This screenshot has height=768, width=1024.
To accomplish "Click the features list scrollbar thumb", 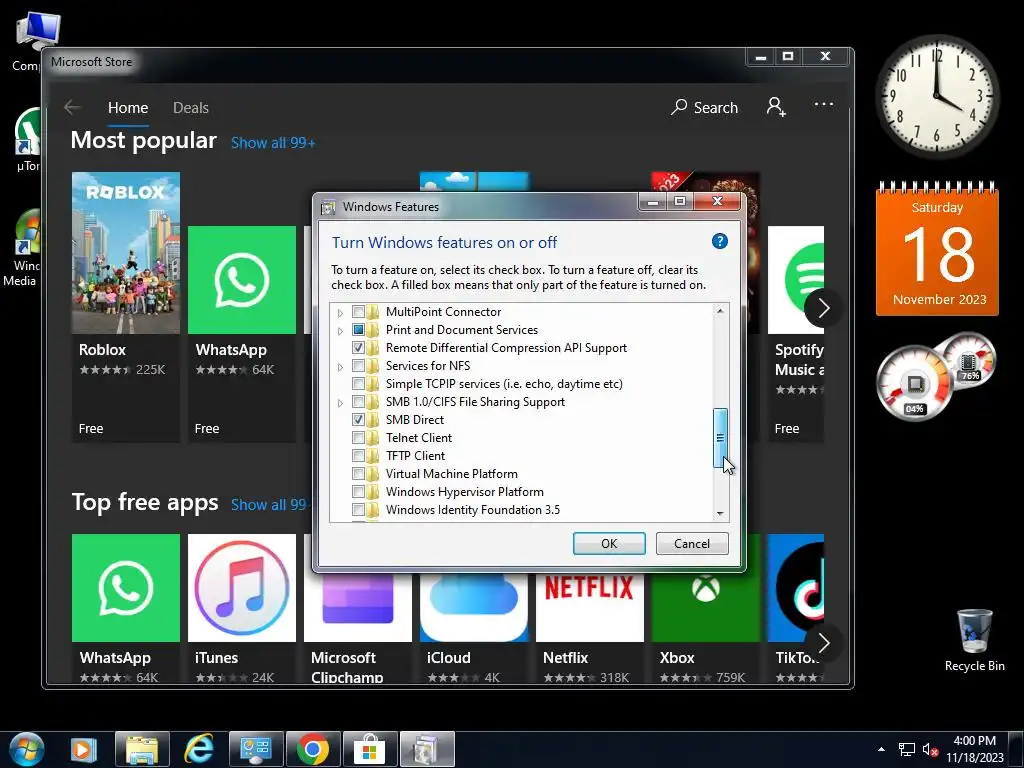I will click(x=720, y=438).
